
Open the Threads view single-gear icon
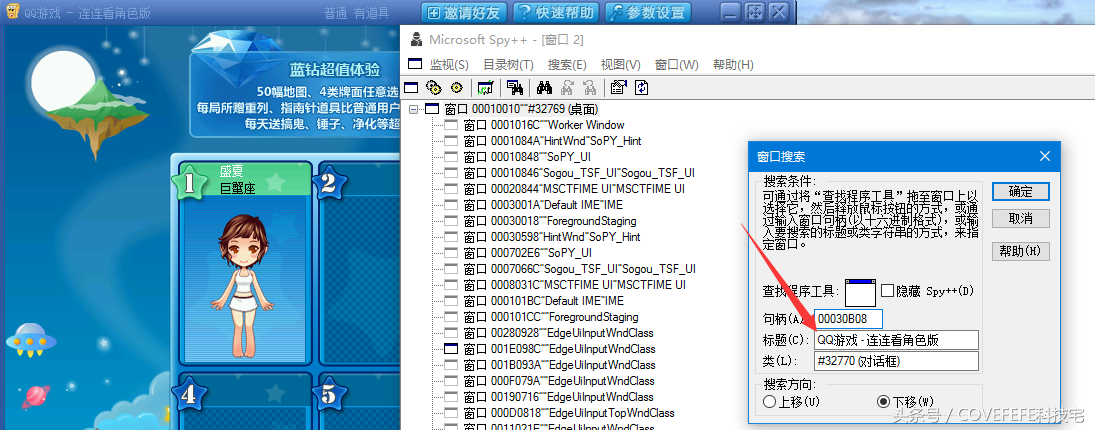tap(457, 87)
